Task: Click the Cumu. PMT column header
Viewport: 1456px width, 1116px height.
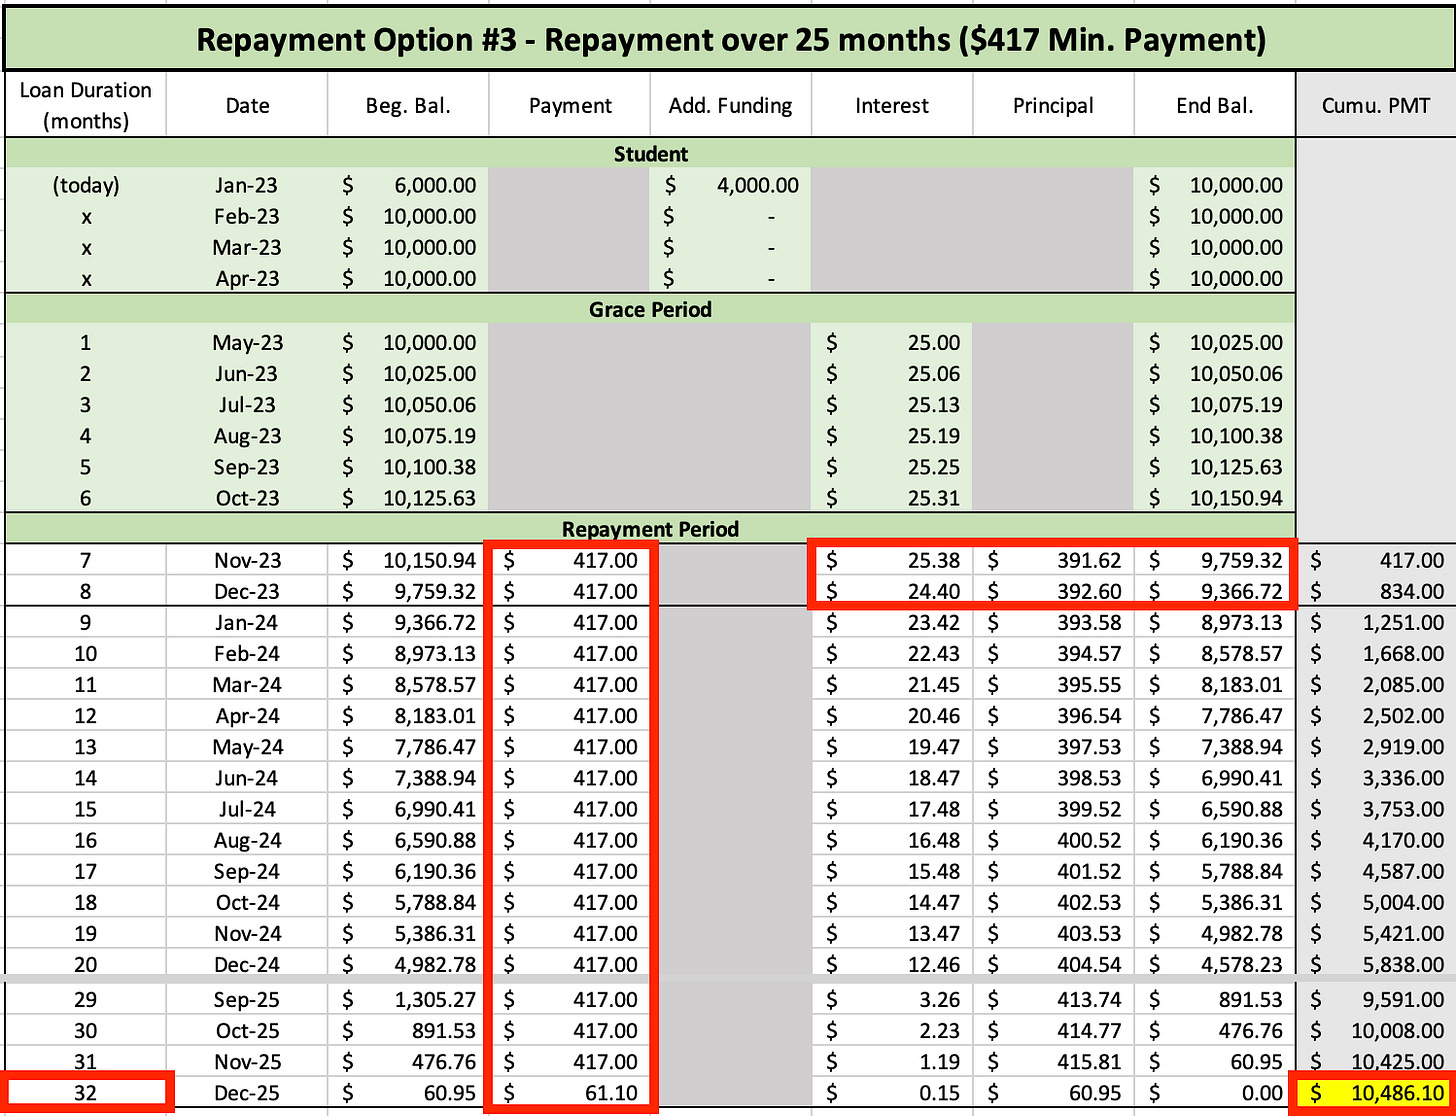Action: (x=1376, y=105)
